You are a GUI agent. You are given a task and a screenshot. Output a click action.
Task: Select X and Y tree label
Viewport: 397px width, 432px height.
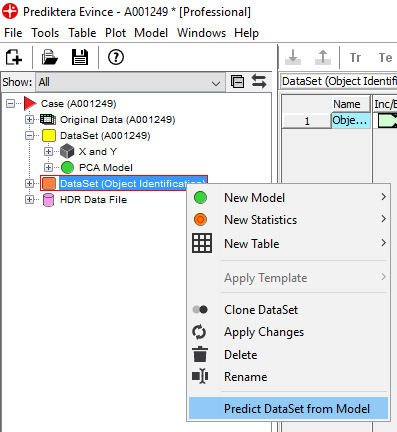tap(98, 152)
